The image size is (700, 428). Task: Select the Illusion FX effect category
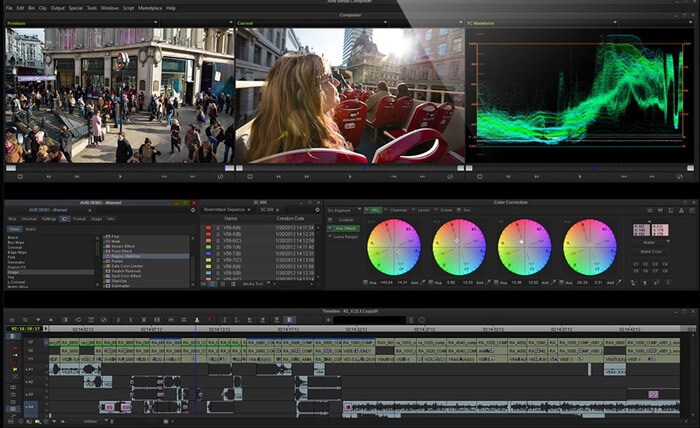pyautogui.click(x=17, y=267)
